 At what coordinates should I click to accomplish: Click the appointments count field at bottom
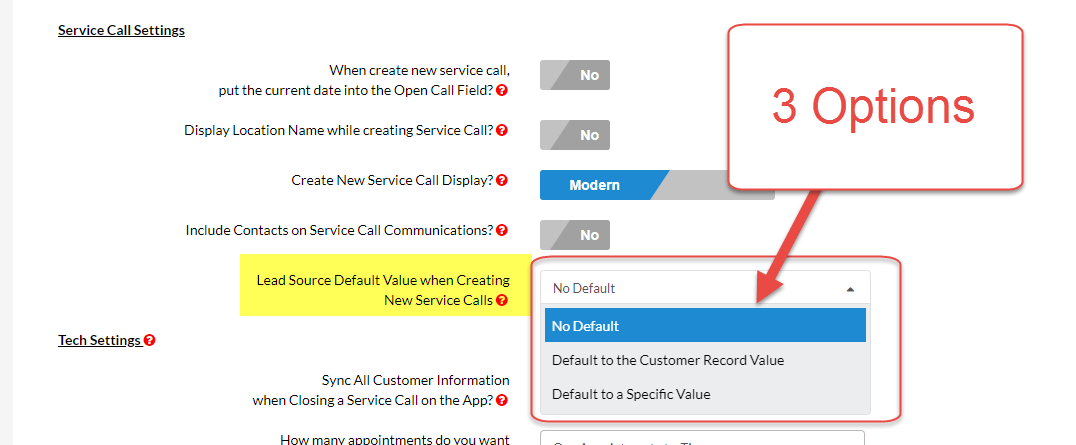702,438
